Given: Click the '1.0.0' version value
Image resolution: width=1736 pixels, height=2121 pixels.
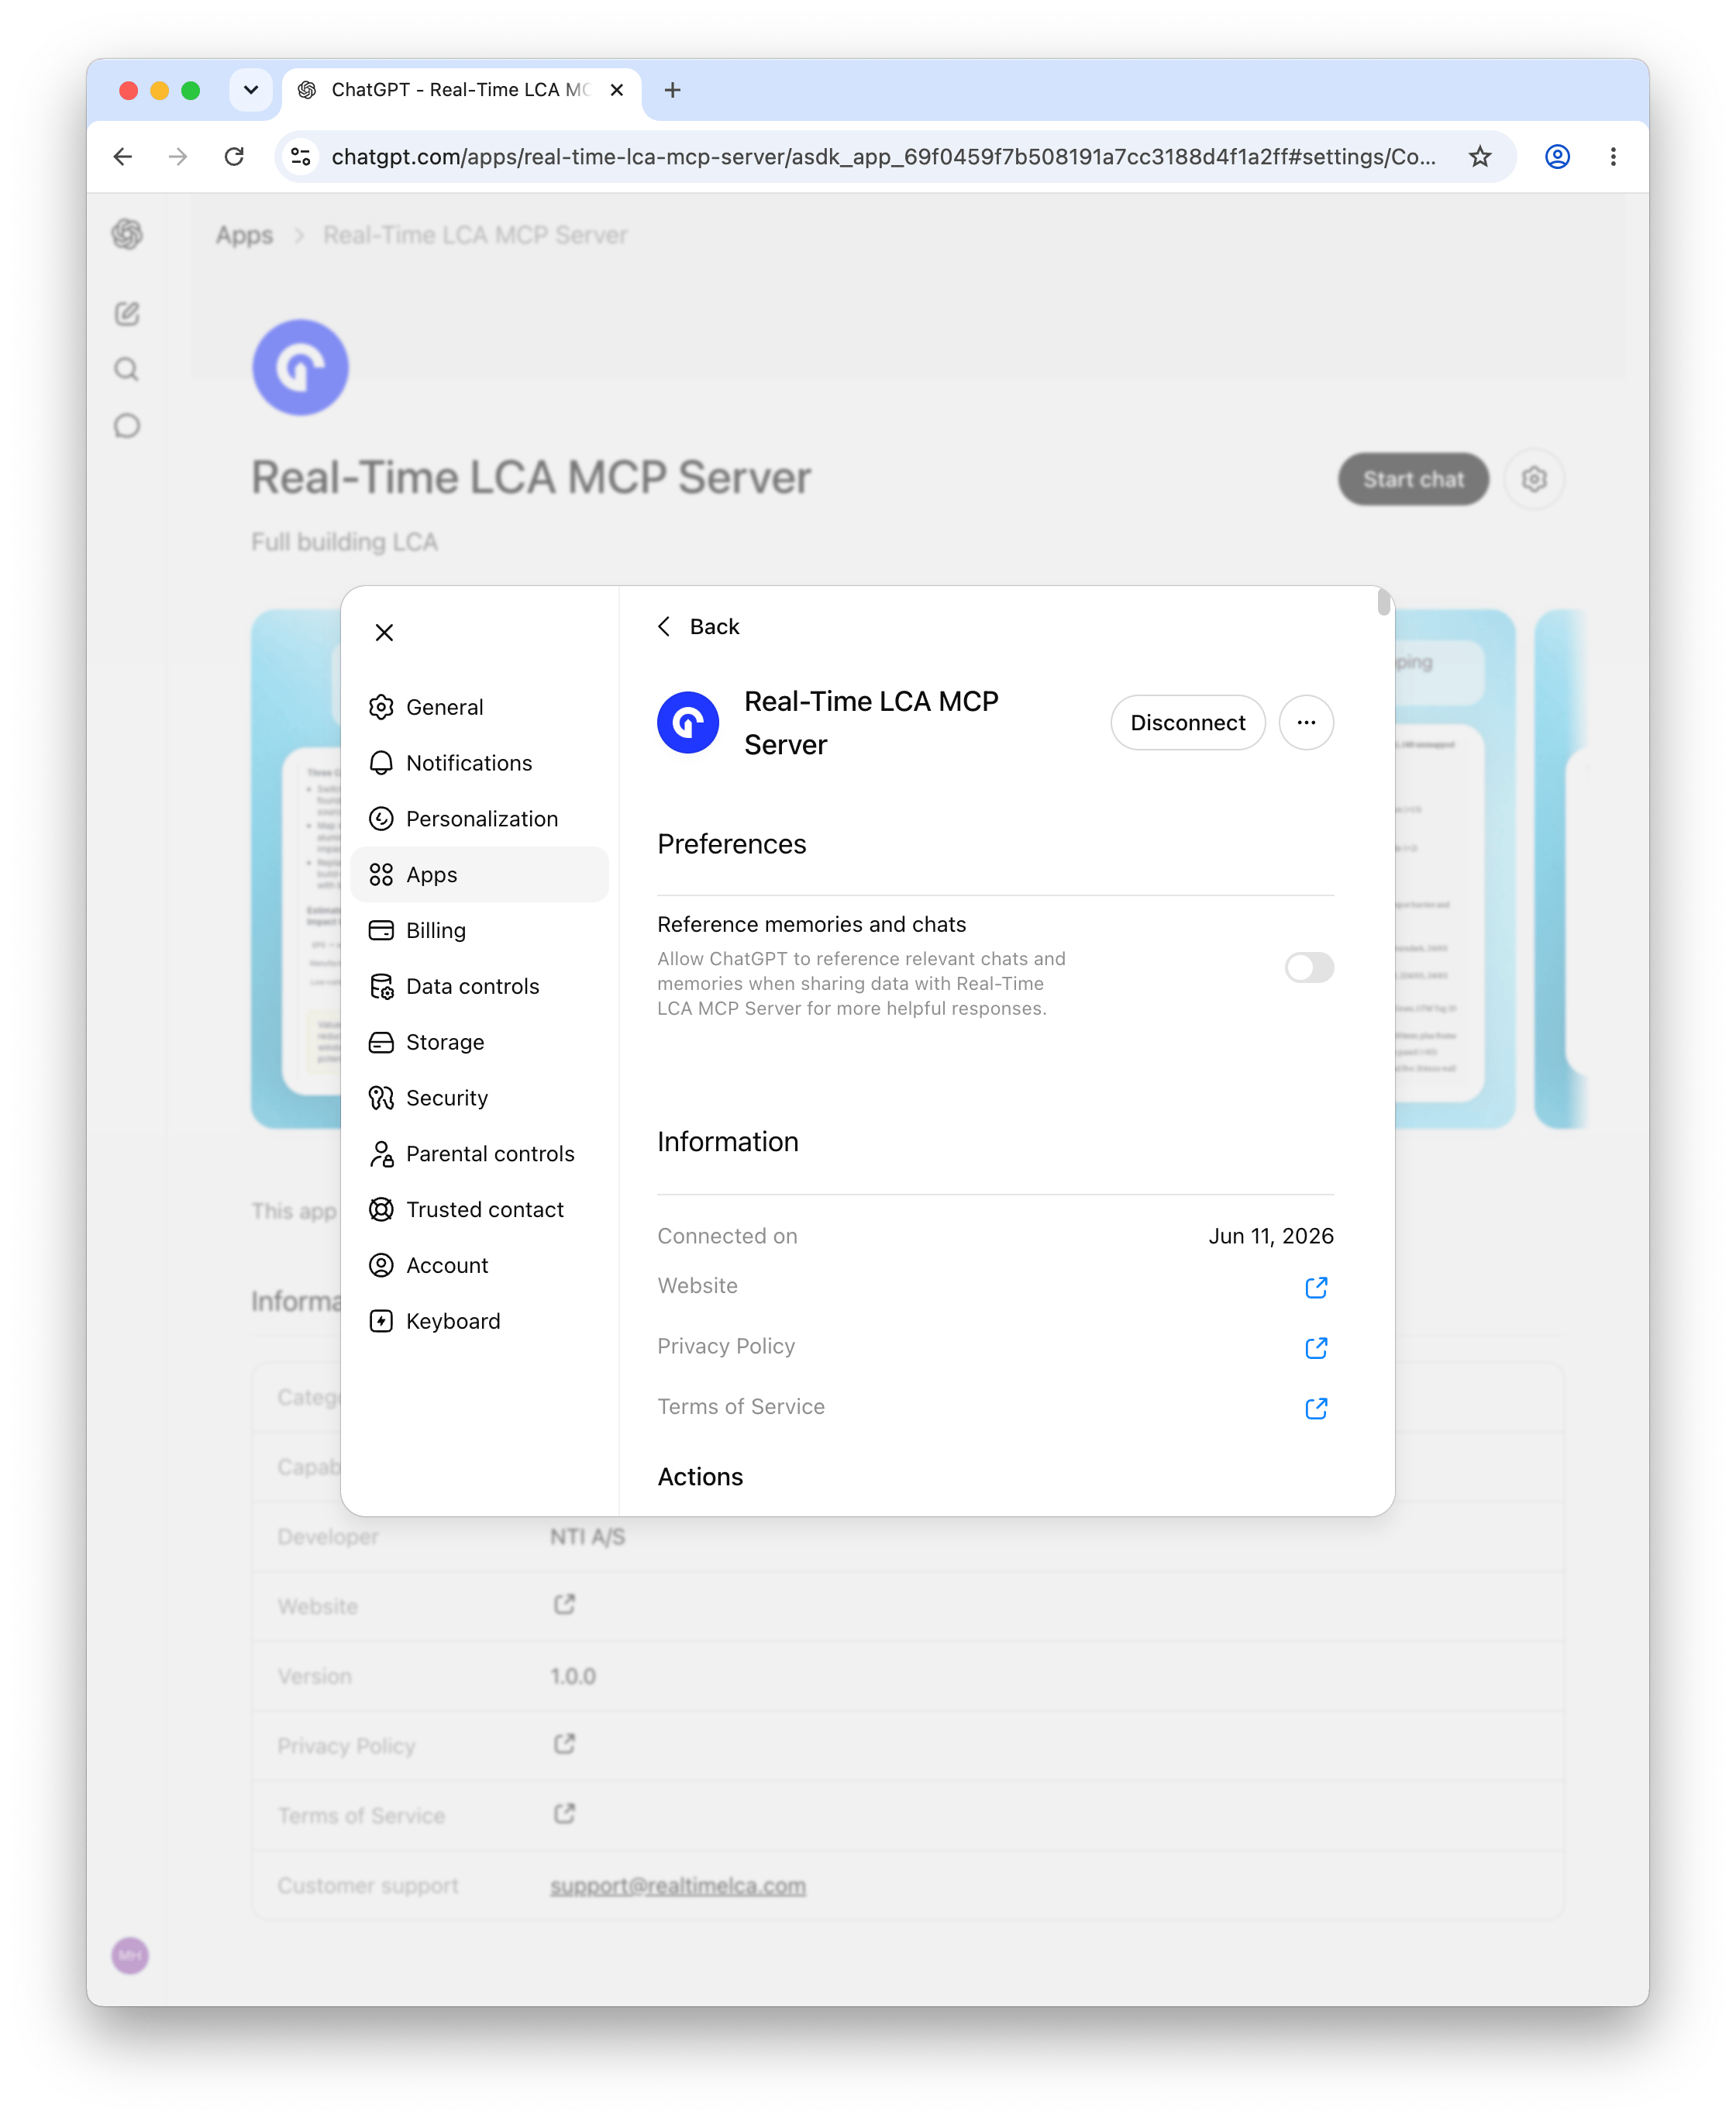Looking at the screenshot, I should tap(573, 1676).
